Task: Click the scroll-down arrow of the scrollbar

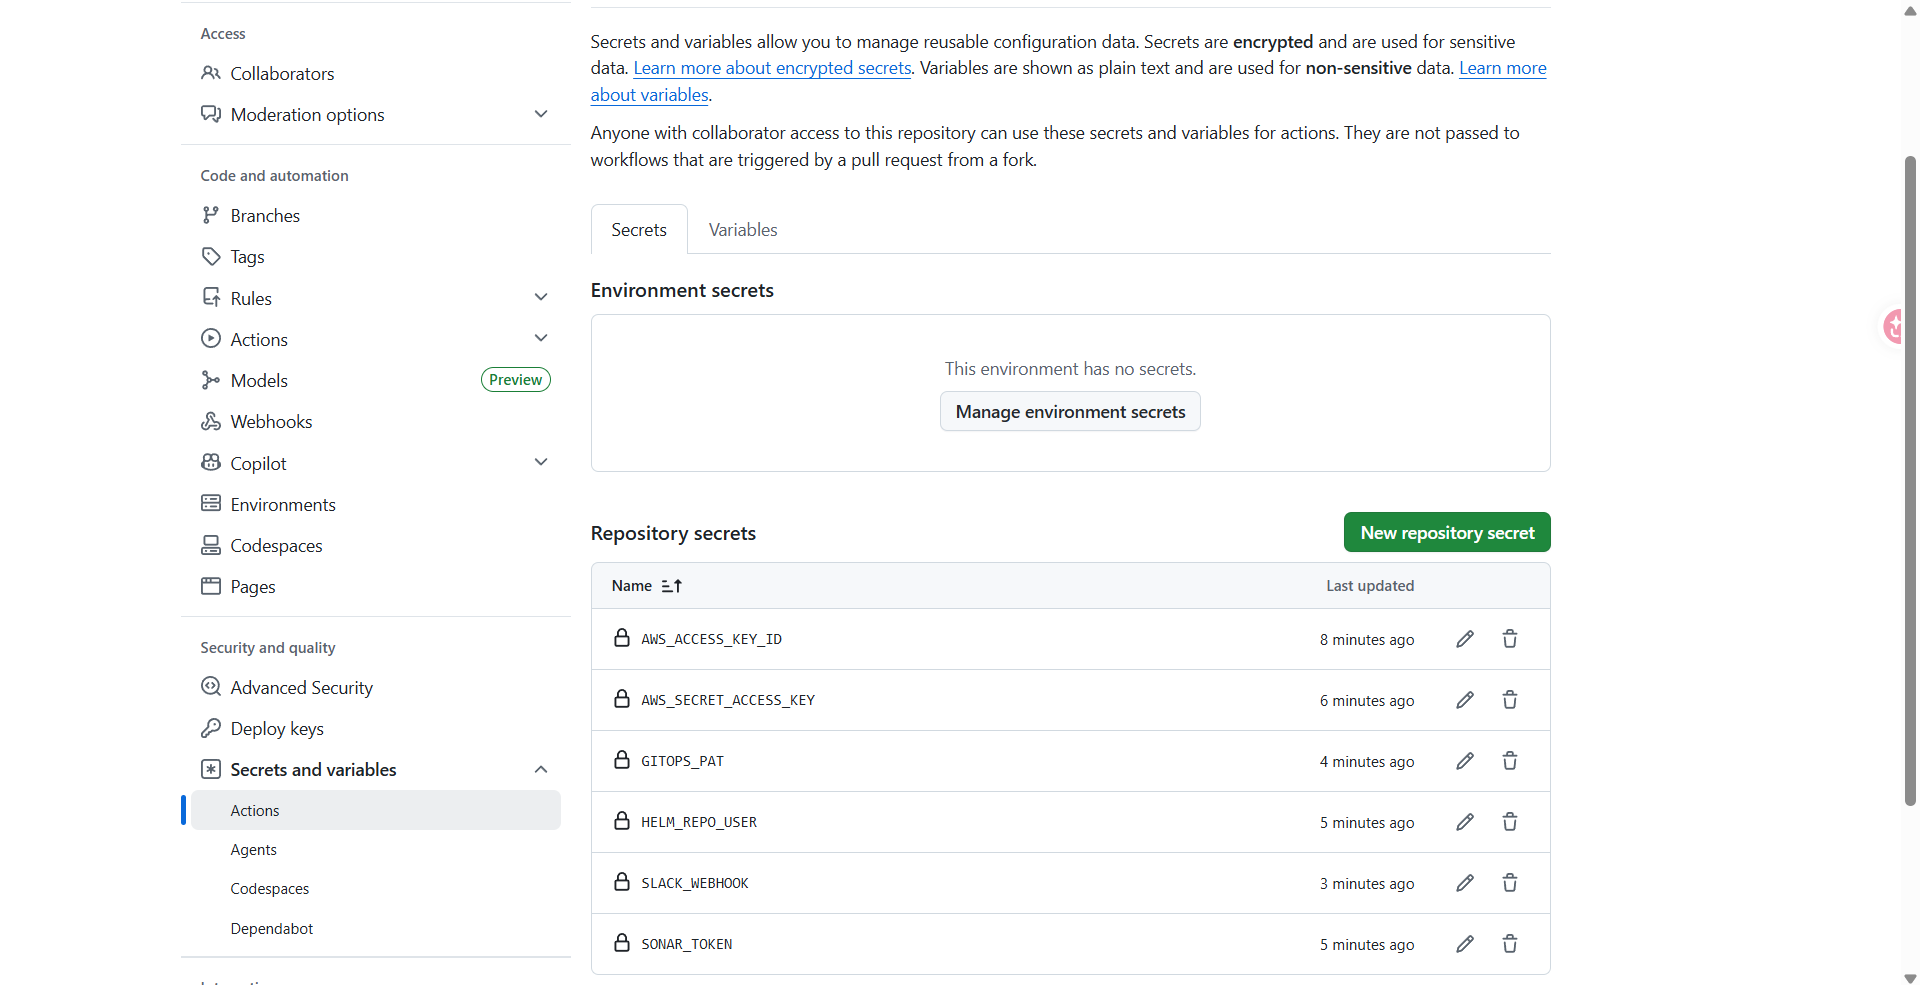Action: [x=1910, y=978]
